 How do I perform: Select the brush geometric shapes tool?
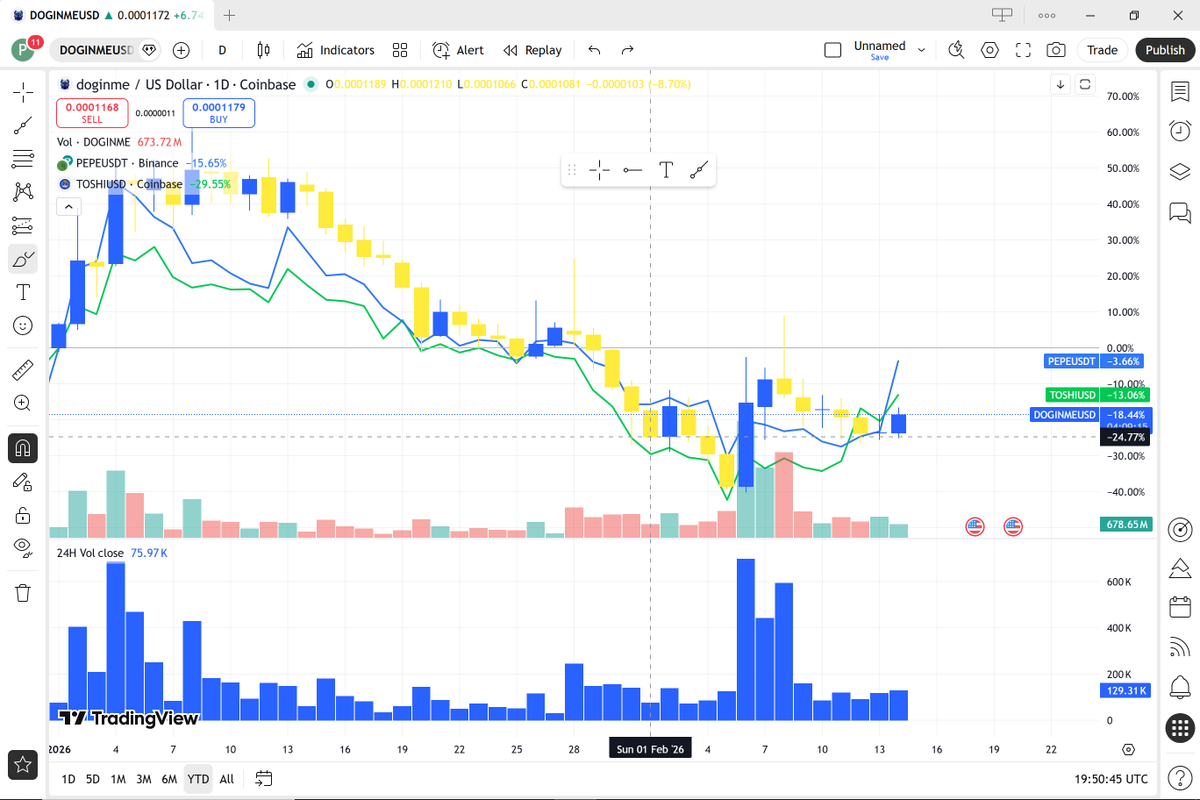(x=22, y=259)
